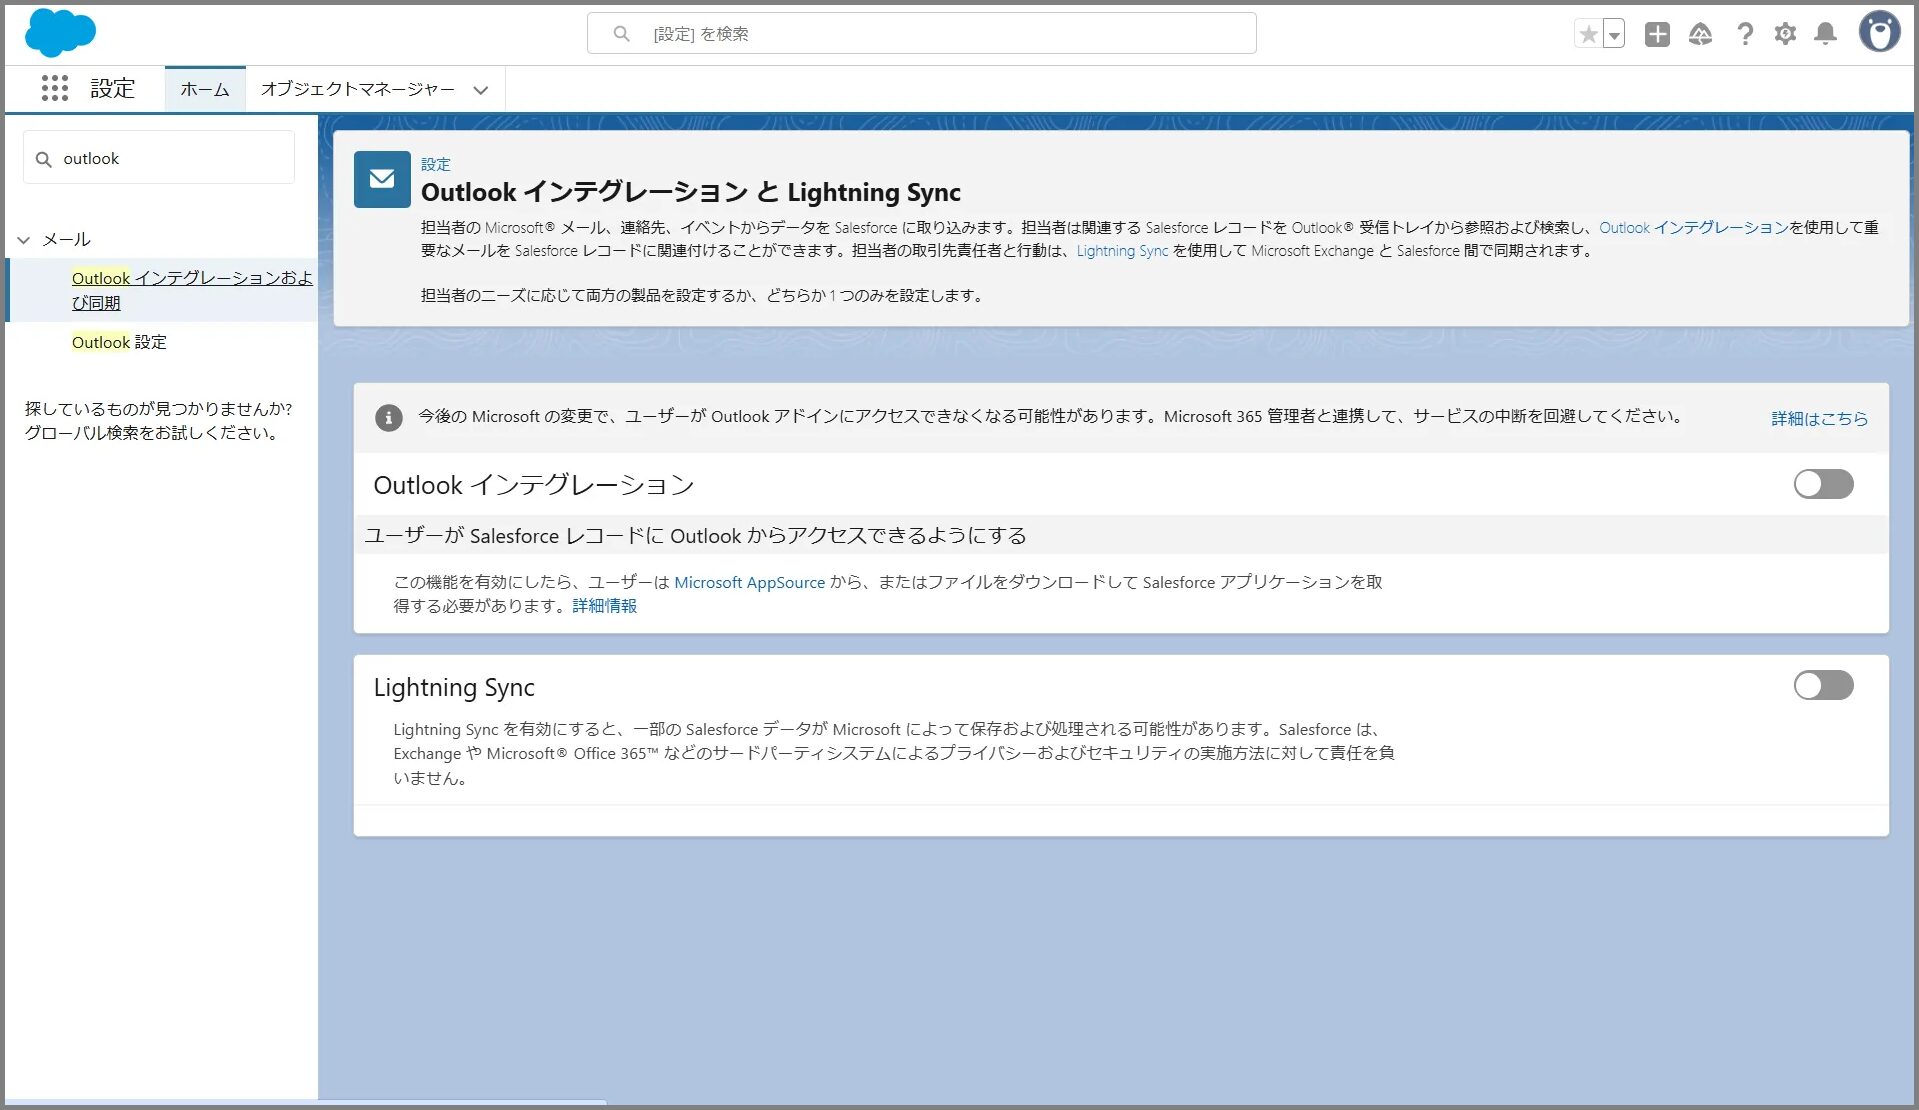
Task: Switch to the オブジェクトマネージャー tab
Action: (357, 89)
